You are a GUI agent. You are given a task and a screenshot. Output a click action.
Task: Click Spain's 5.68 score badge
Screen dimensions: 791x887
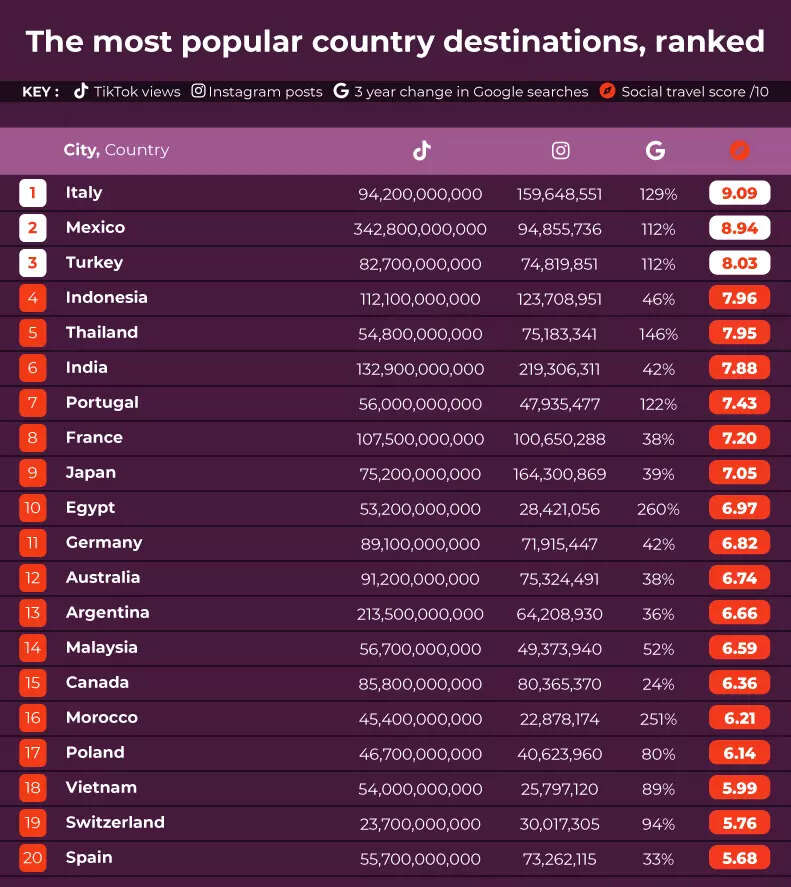(x=739, y=858)
